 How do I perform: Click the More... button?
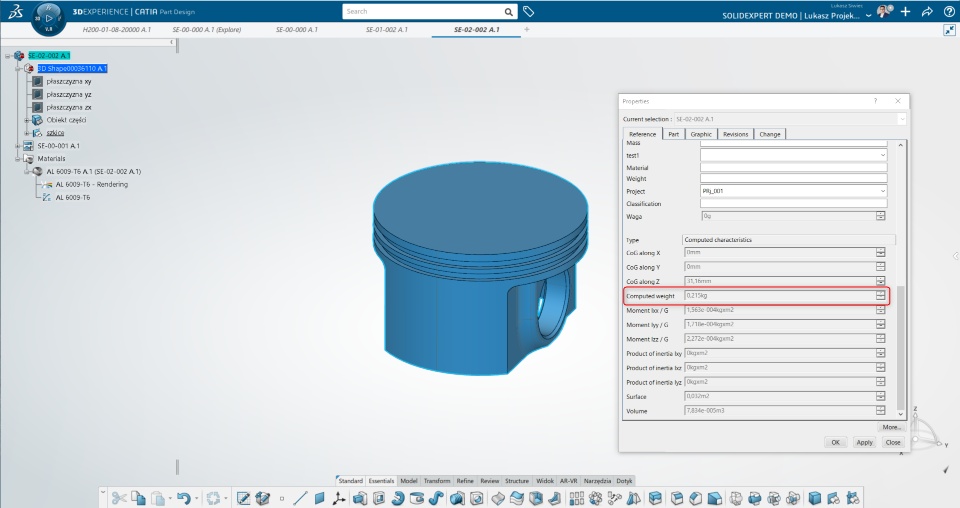(x=891, y=427)
